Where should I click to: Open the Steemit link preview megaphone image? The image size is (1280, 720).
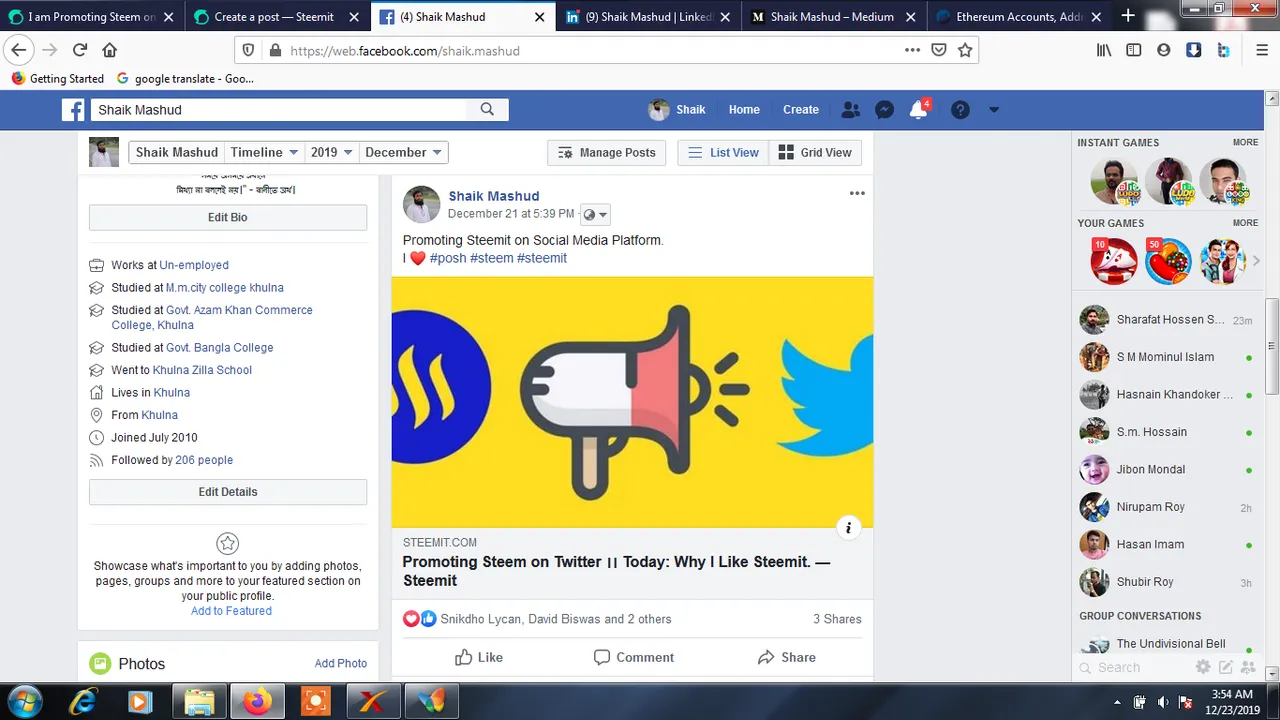[632, 402]
